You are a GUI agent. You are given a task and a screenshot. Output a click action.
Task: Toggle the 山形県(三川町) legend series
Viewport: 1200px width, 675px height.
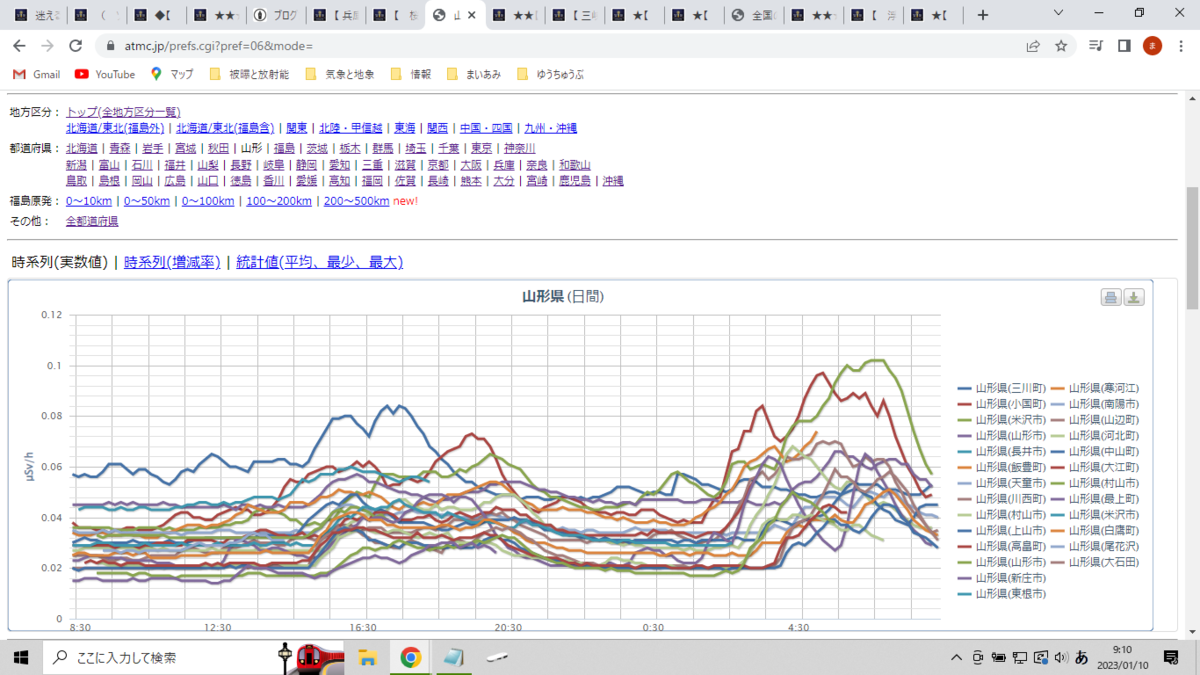(1001, 388)
